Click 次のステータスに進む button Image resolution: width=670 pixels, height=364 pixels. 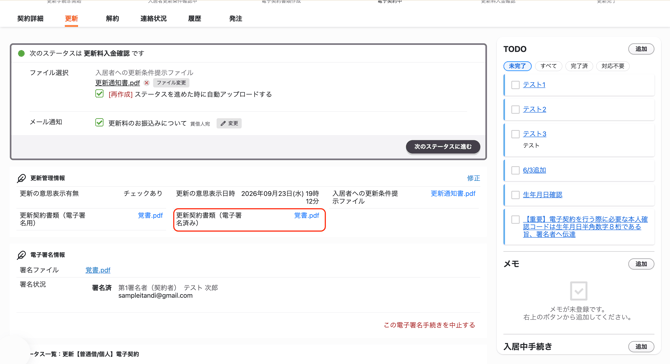[443, 147]
